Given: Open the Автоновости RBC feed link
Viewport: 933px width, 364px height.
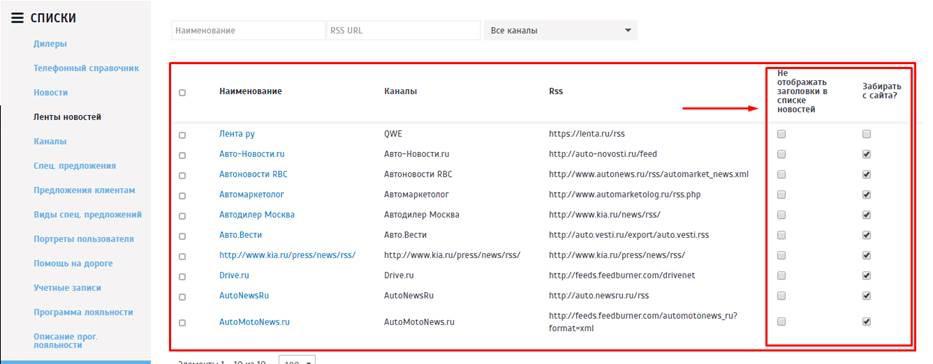Looking at the screenshot, I should click(x=253, y=174).
